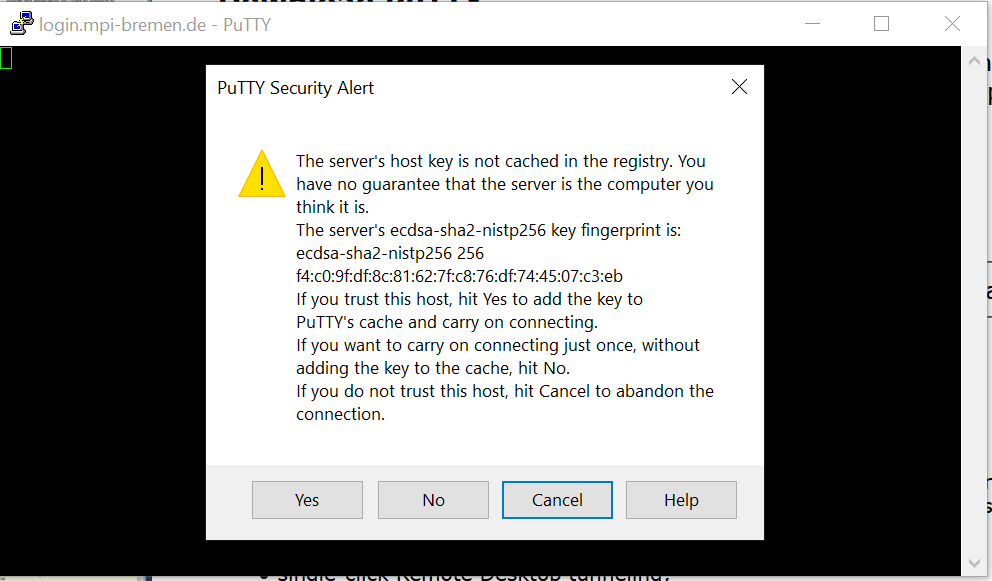Open Help for the security alert
This screenshot has width=992, height=581.
click(x=681, y=500)
